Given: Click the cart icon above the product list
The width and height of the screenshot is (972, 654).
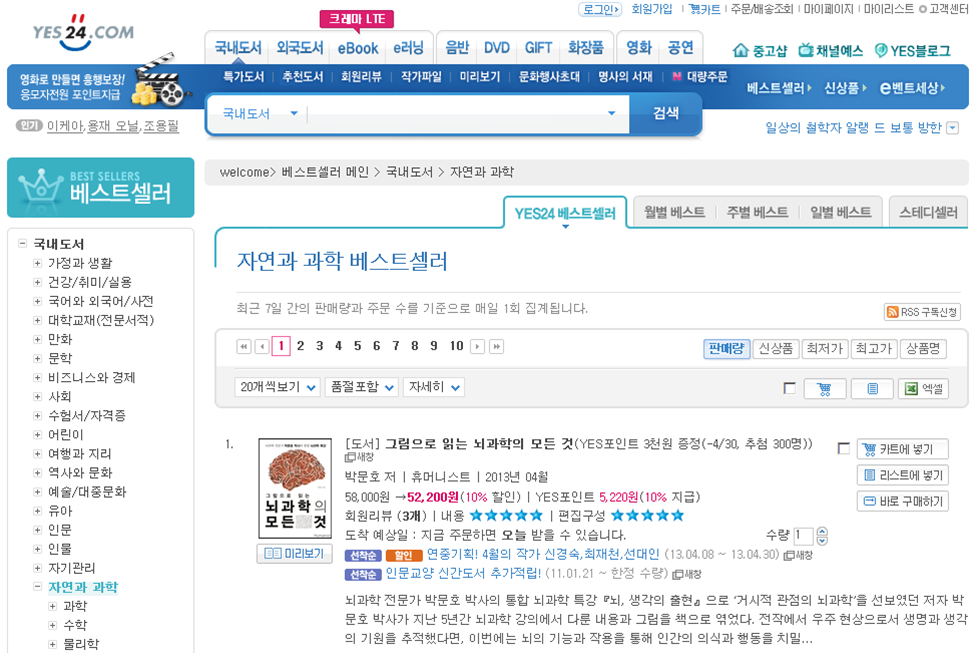Looking at the screenshot, I should [x=824, y=389].
